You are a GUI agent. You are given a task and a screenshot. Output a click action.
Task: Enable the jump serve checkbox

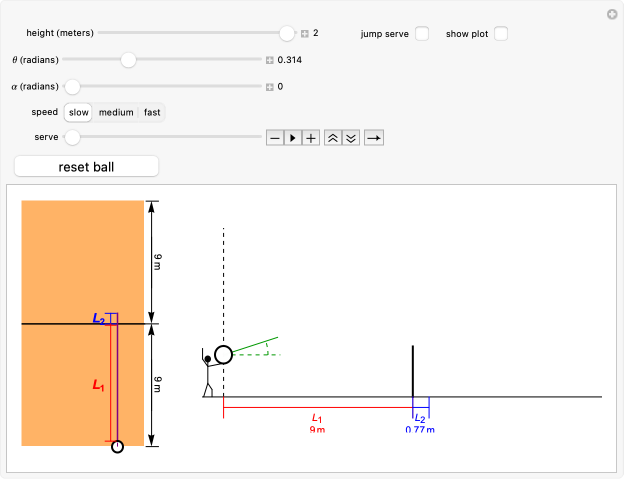(422, 34)
